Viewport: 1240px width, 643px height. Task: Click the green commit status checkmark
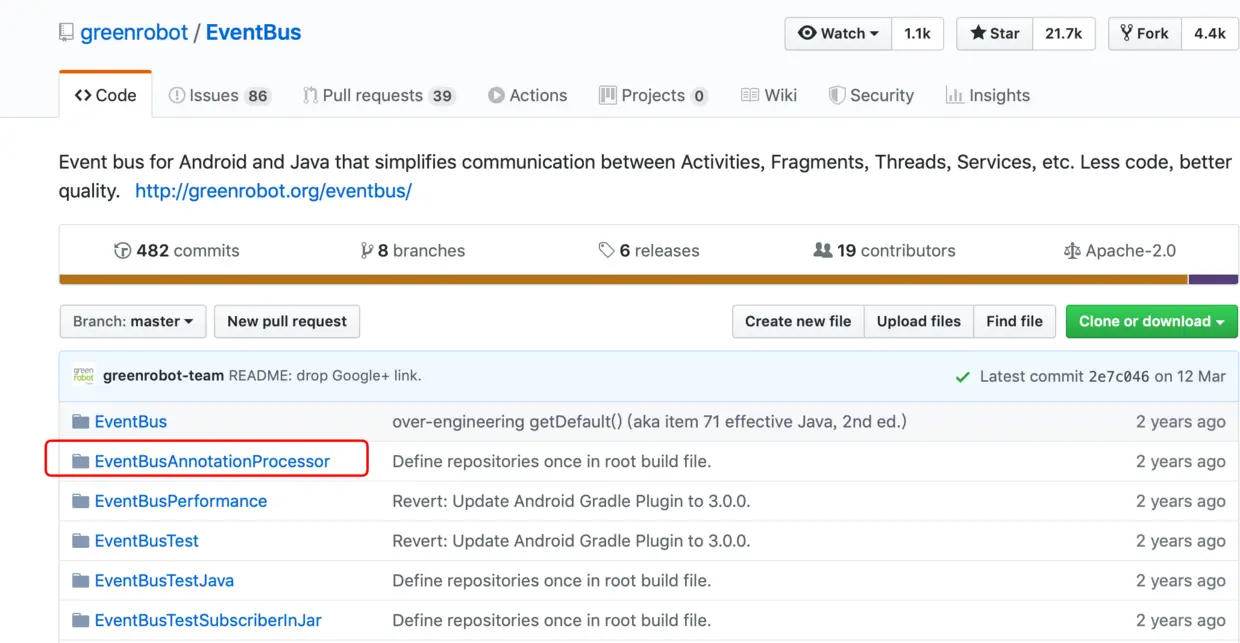tap(962, 377)
